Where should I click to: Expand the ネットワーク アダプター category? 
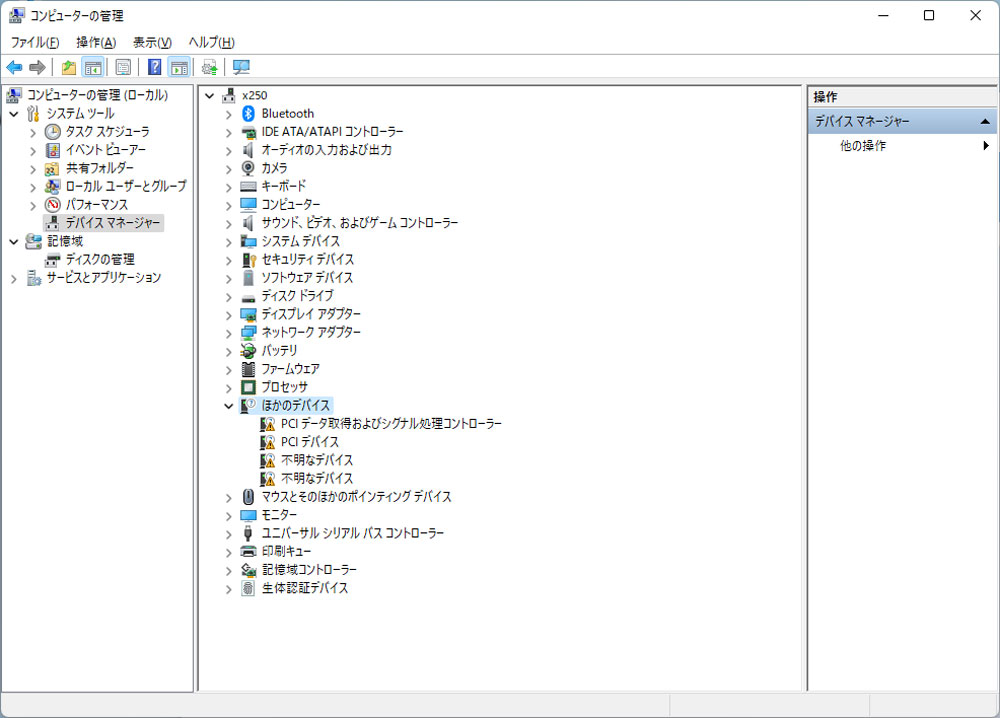pyautogui.click(x=228, y=333)
